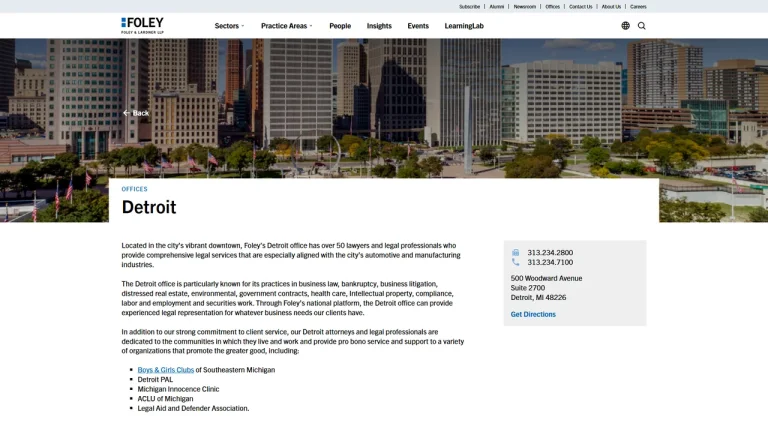This screenshot has height=432, width=768.
Task: Visit the Newsroom link
Action: 525,7
